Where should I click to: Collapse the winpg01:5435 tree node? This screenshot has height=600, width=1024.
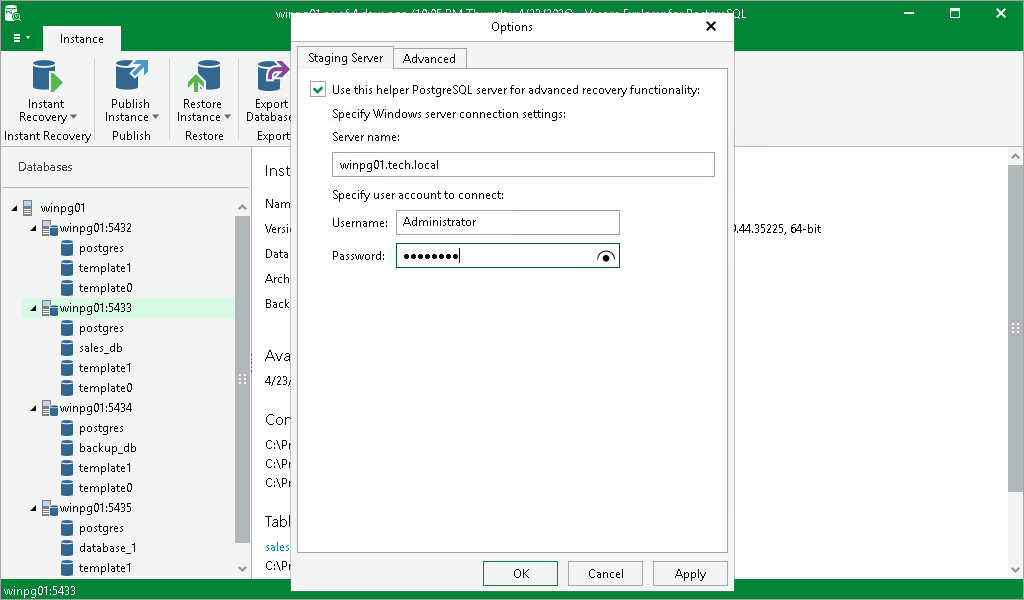33,508
